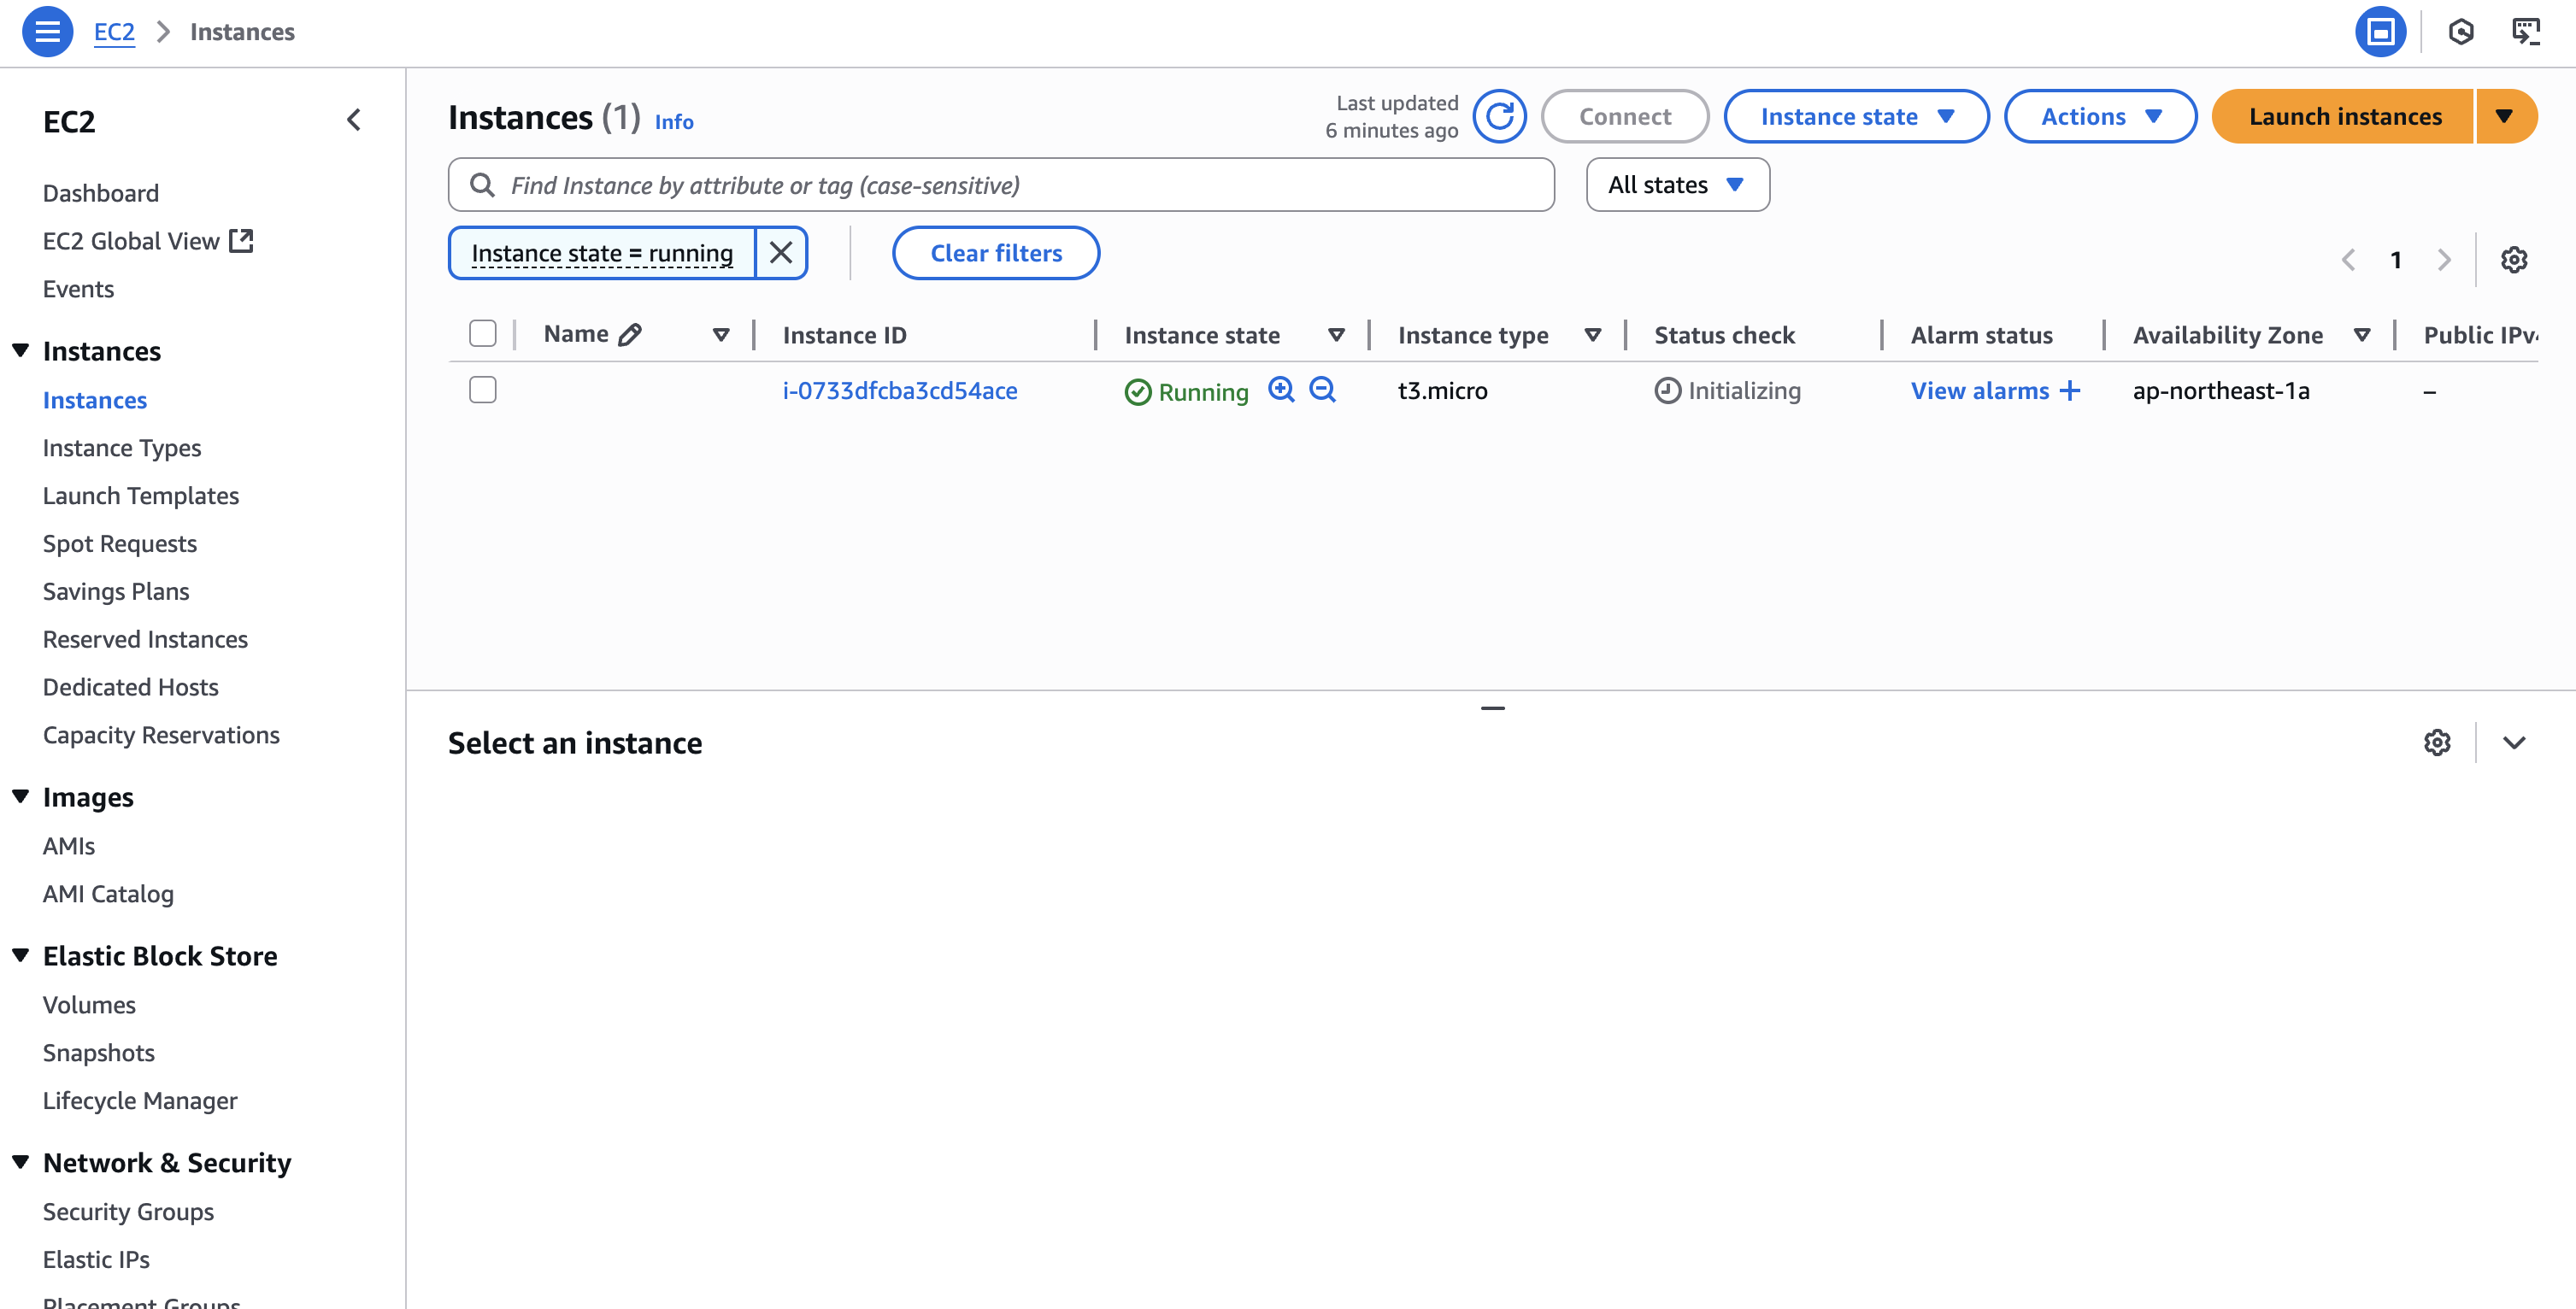Click the Find Instance search field
Viewport: 2576px width, 1309px height.
[1000, 185]
